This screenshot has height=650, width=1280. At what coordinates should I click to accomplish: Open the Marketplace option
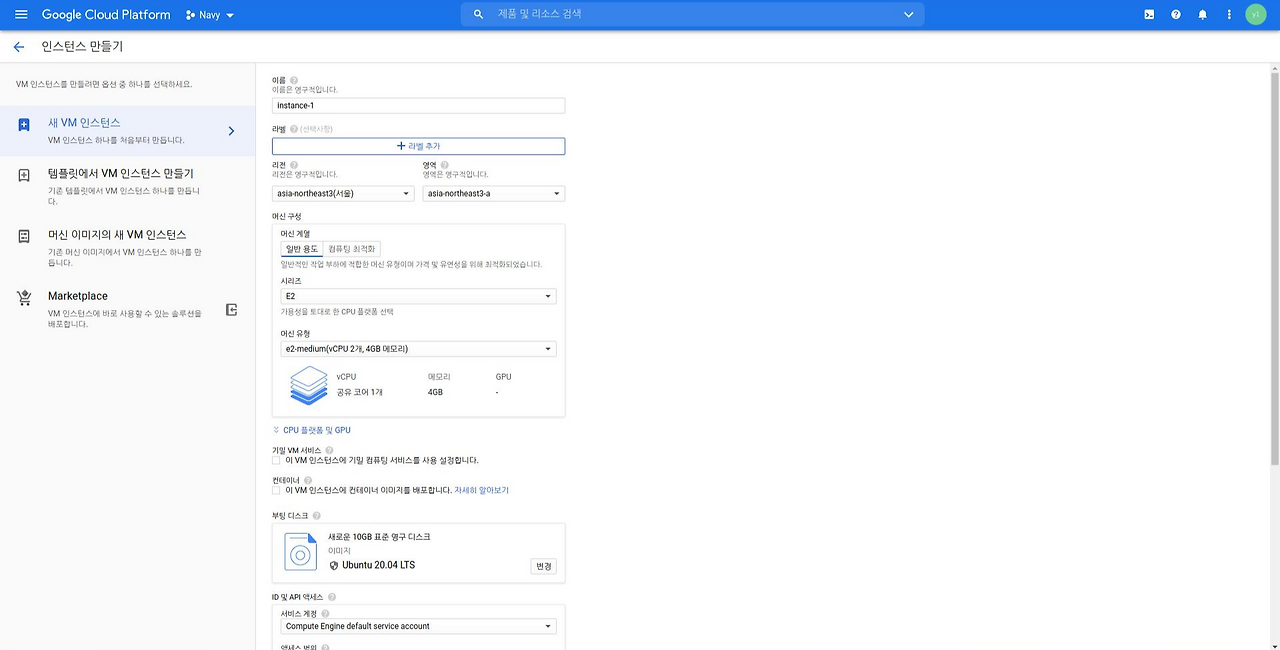tap(127, 309)
